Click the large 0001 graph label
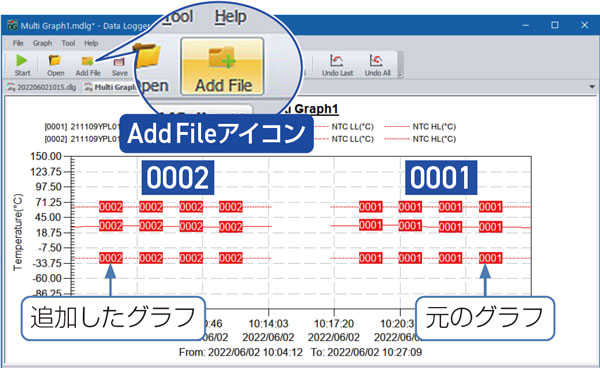 pyautogui.click(x=441, y=177)
